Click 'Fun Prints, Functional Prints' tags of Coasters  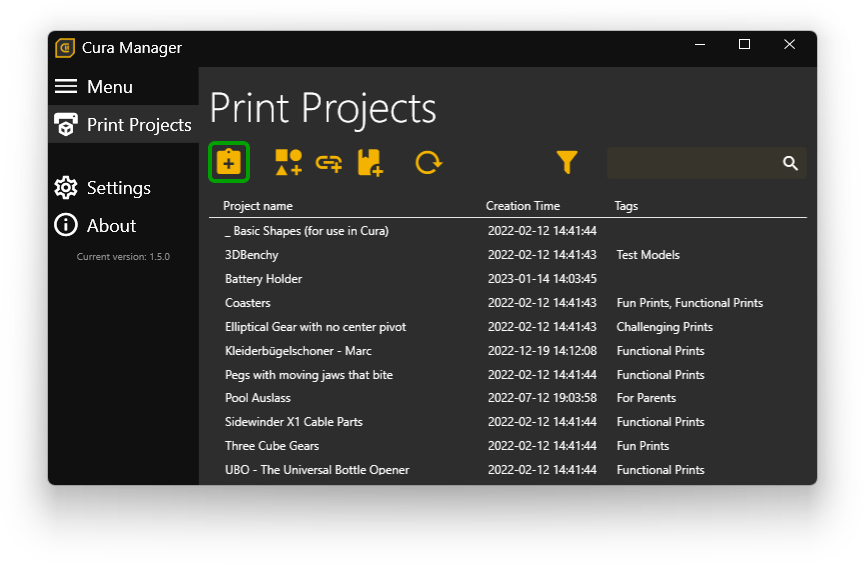click(690, 303)
